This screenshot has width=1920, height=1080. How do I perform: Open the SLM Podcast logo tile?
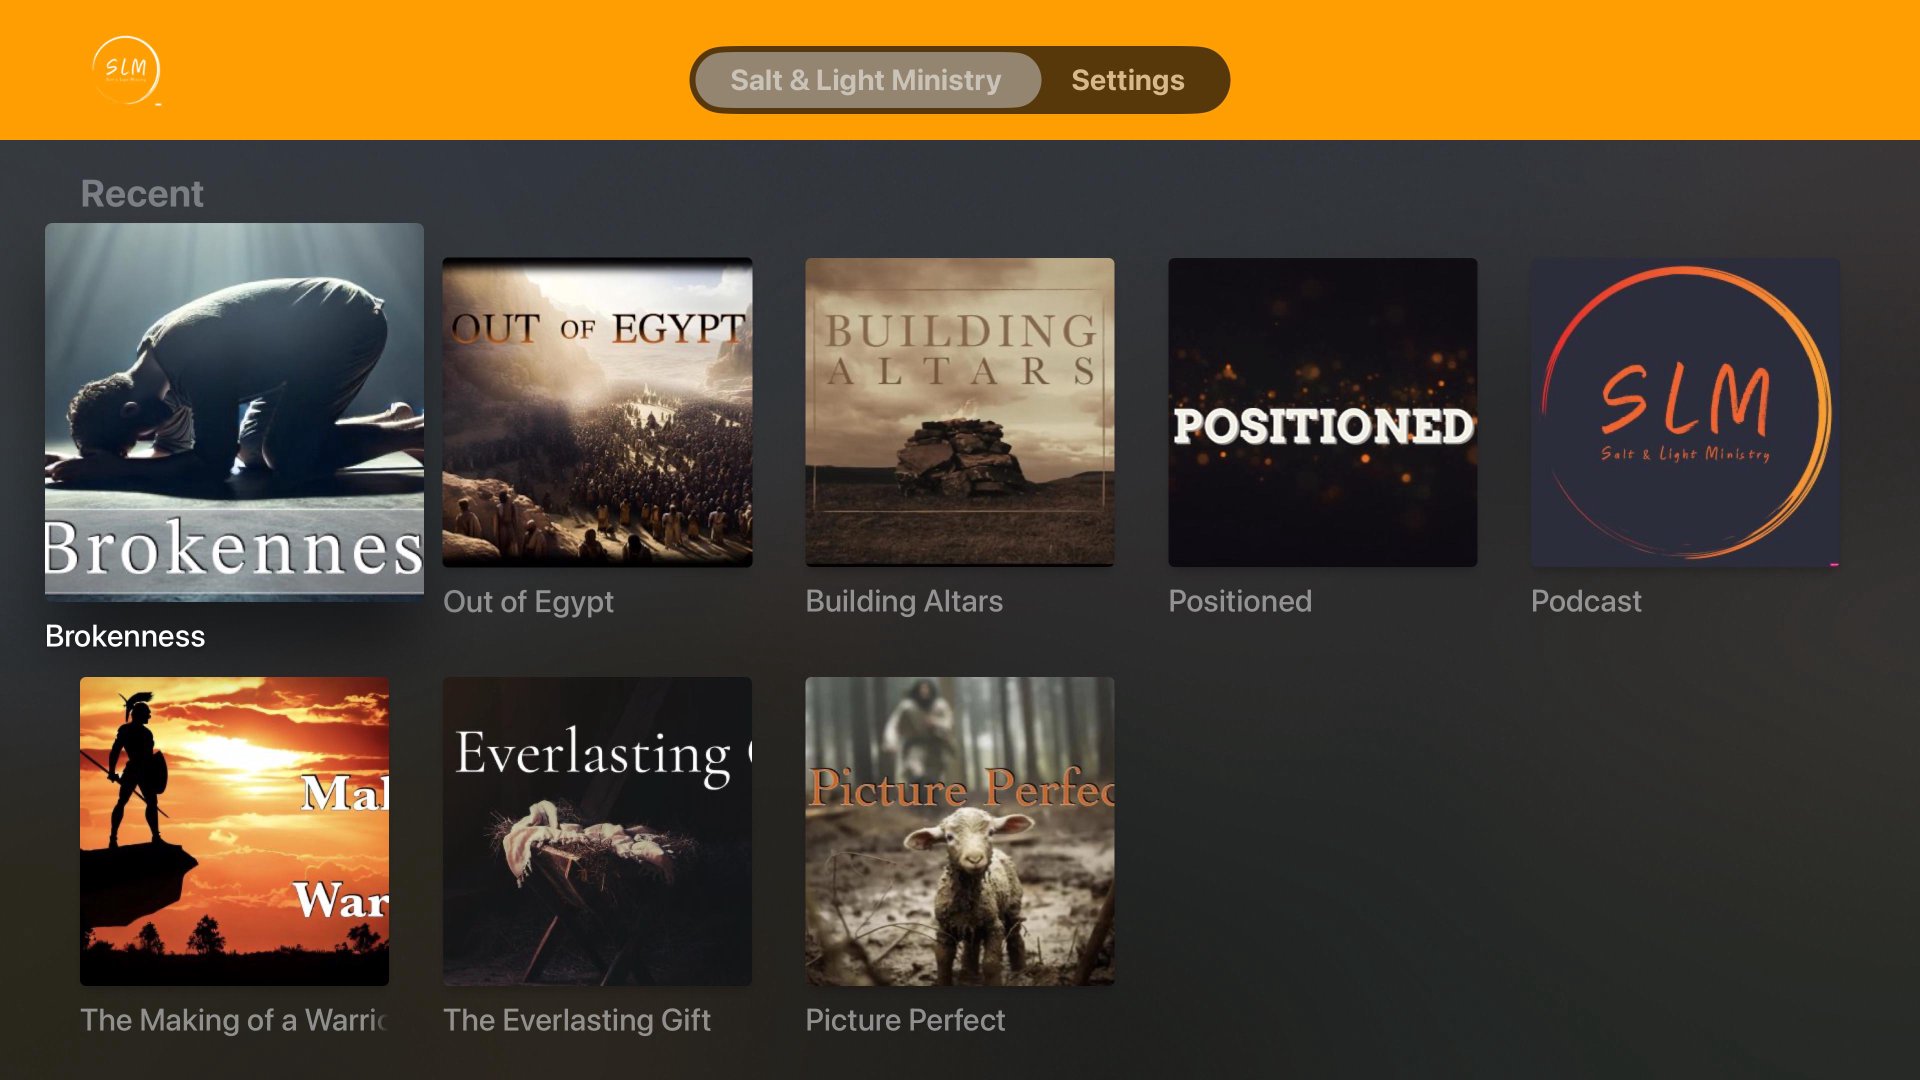[1685, 412]
